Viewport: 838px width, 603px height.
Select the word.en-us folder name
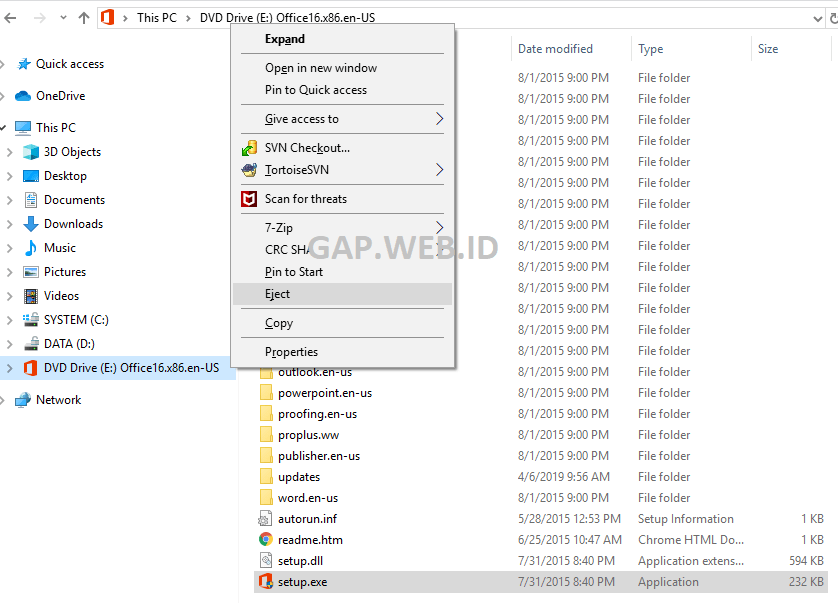[308, 498]
